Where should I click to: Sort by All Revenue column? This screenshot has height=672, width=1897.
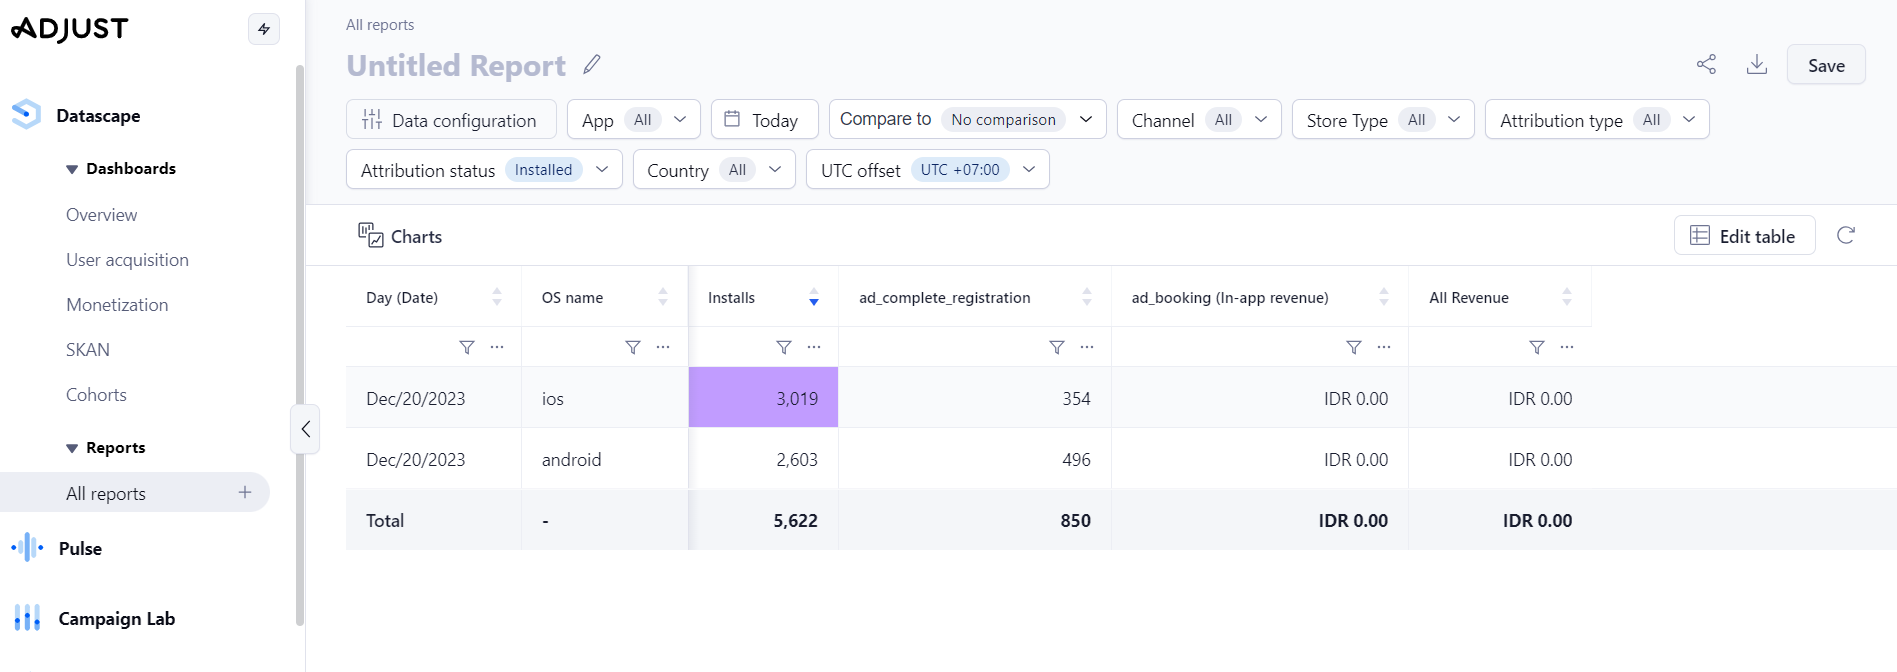[x=1567, y=297]
